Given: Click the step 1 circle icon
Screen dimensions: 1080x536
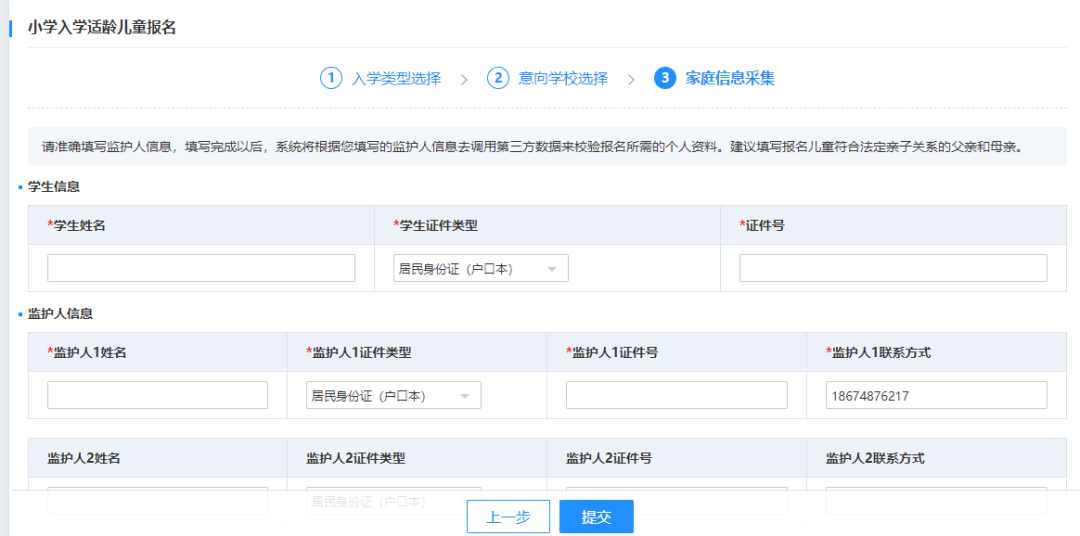Looking at the screenshot, I should [331, 78].
